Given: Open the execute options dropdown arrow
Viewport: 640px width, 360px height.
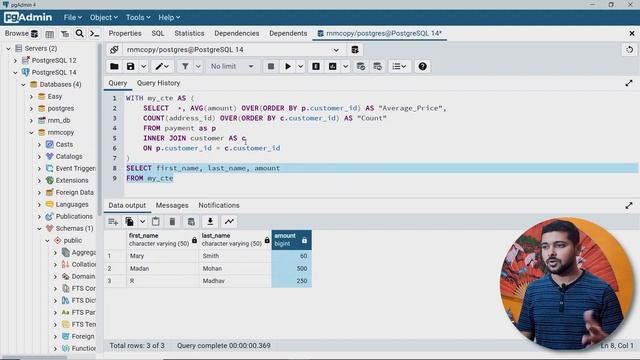Looking at the screenshot, I should coord(300,66).
